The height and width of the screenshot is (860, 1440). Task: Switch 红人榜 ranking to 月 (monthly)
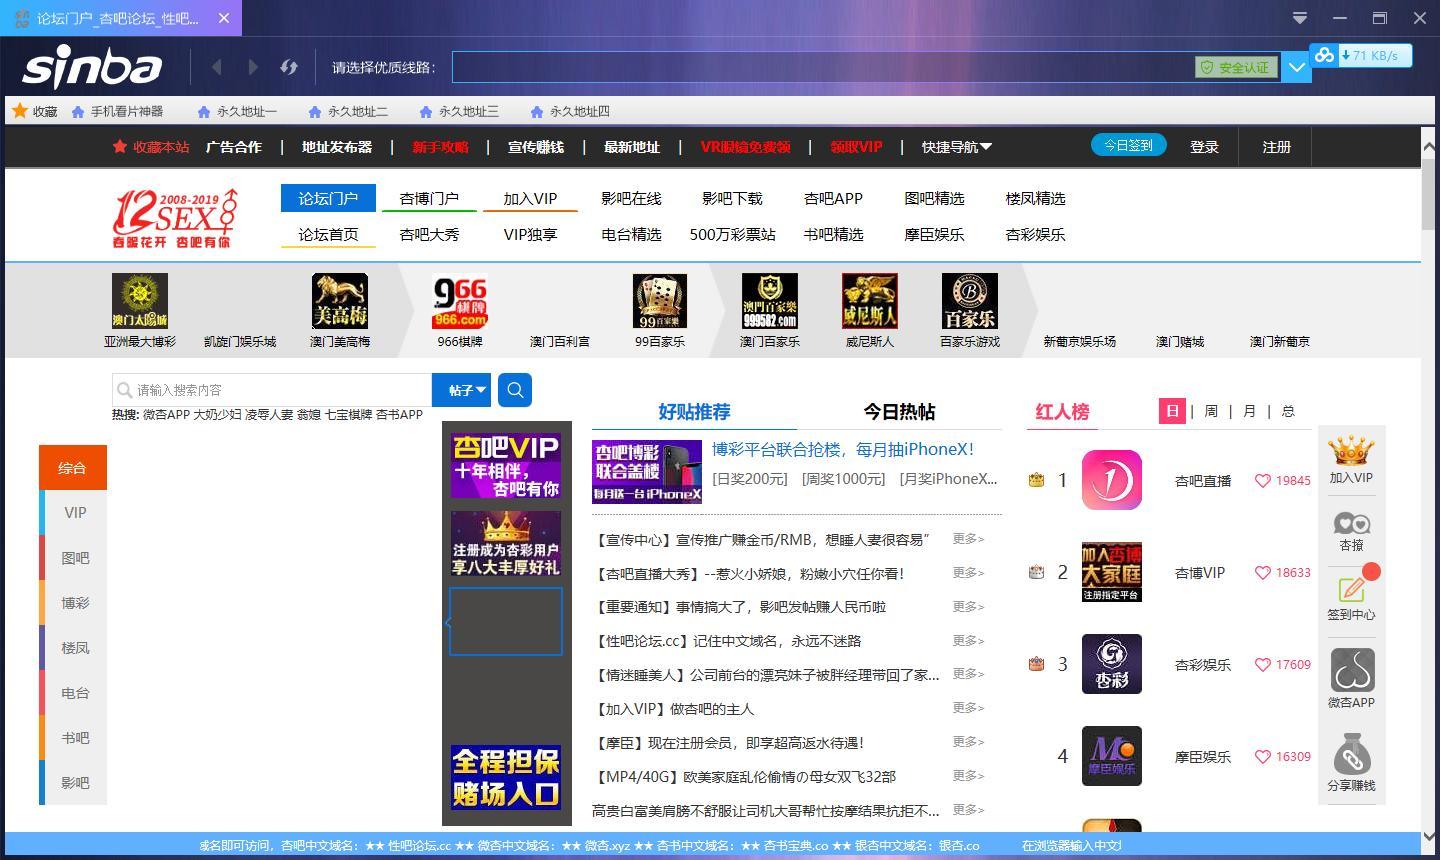click(1249, 411)
